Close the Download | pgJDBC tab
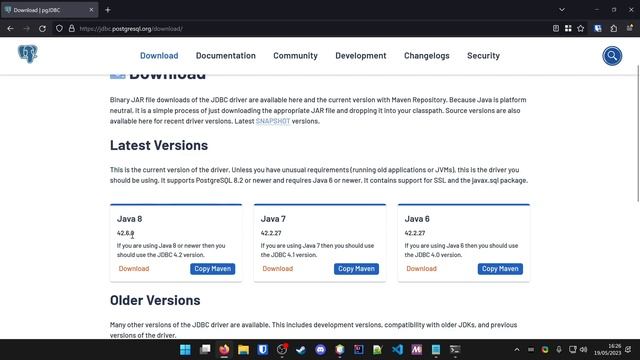This screenshot has height=360, width=640. tap(91, 10)
